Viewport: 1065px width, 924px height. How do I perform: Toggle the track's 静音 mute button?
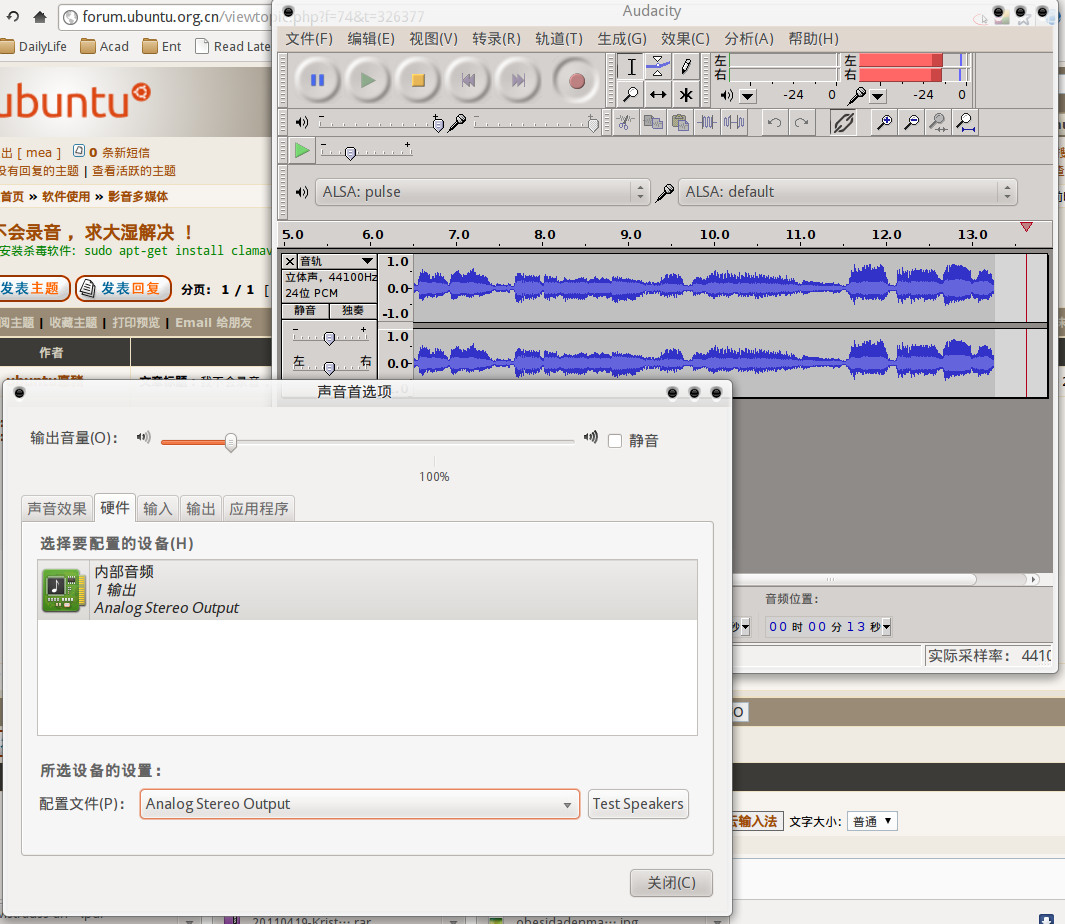tap(305, 310)
